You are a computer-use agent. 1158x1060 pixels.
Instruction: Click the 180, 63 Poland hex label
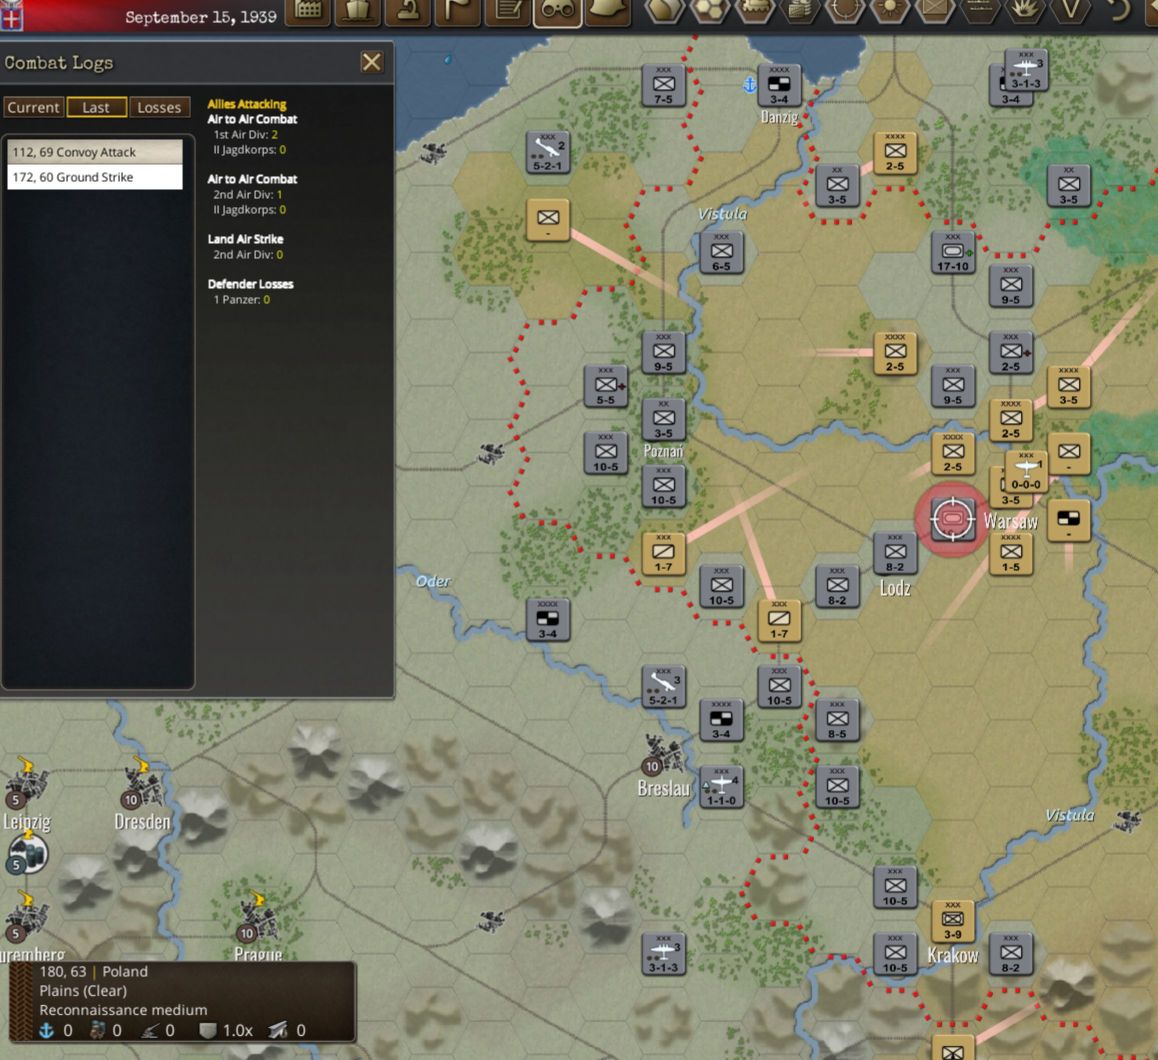tap(94, 971)
